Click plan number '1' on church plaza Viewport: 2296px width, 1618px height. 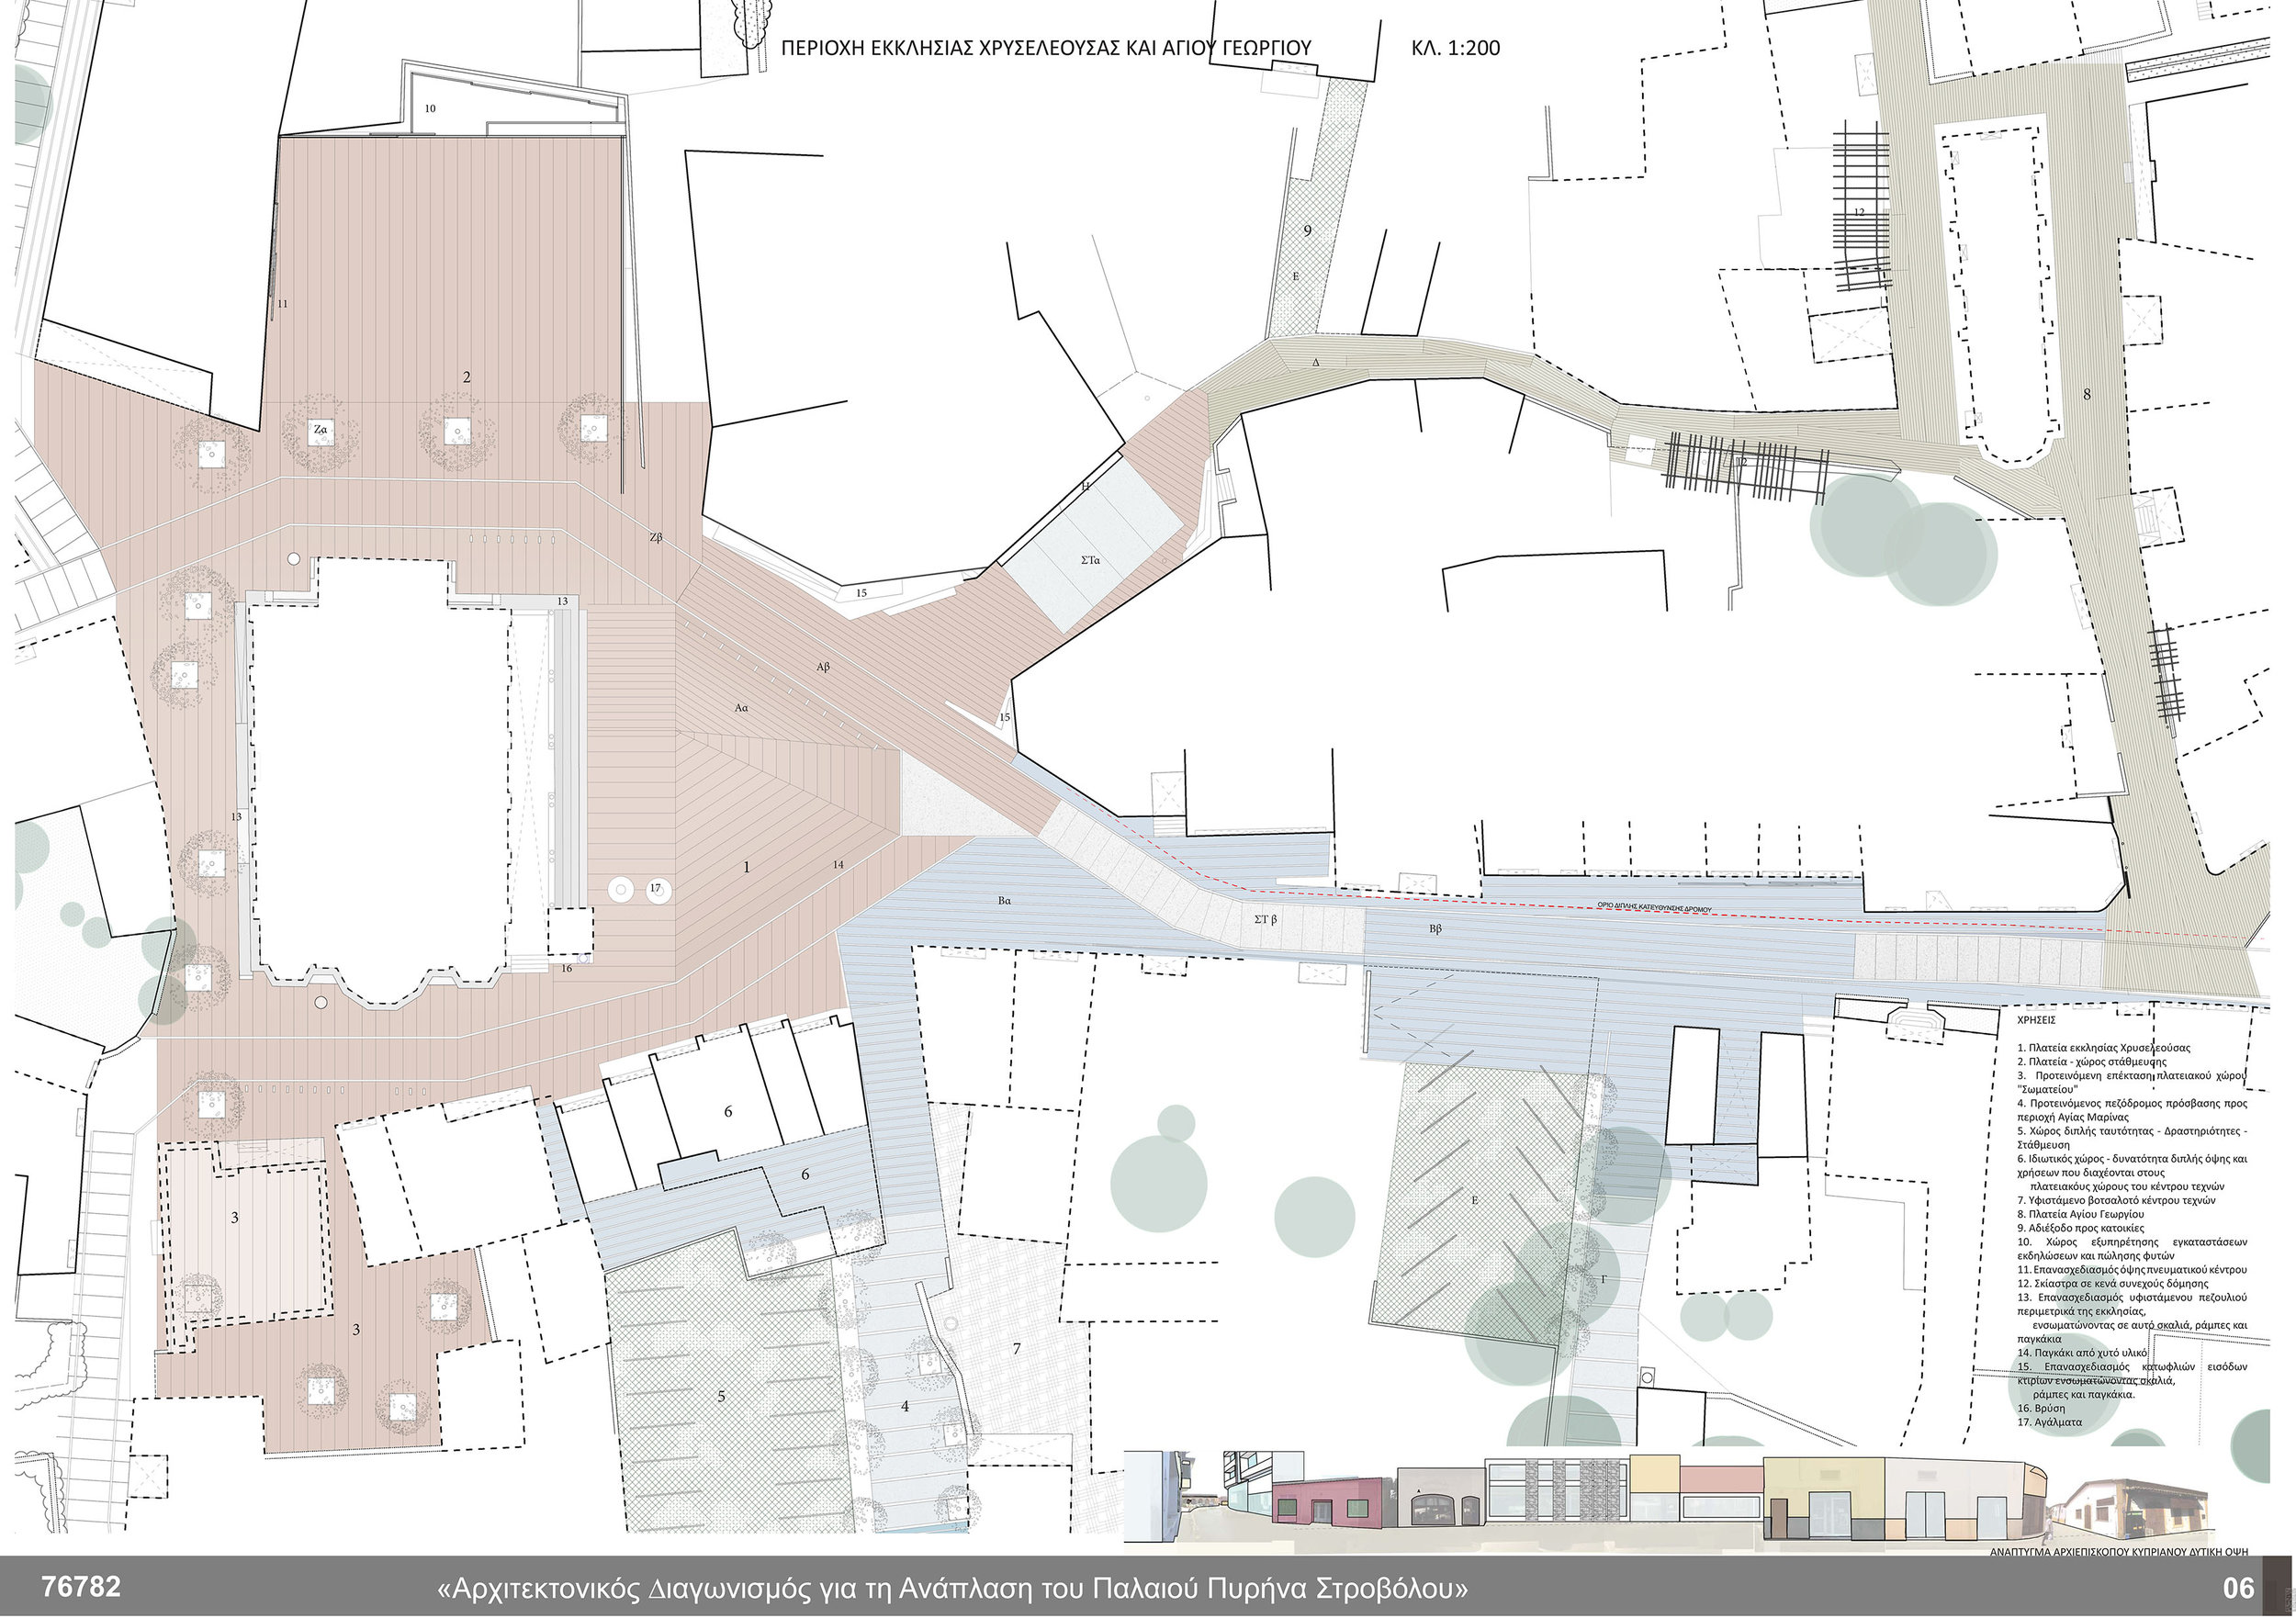[746, 868]
